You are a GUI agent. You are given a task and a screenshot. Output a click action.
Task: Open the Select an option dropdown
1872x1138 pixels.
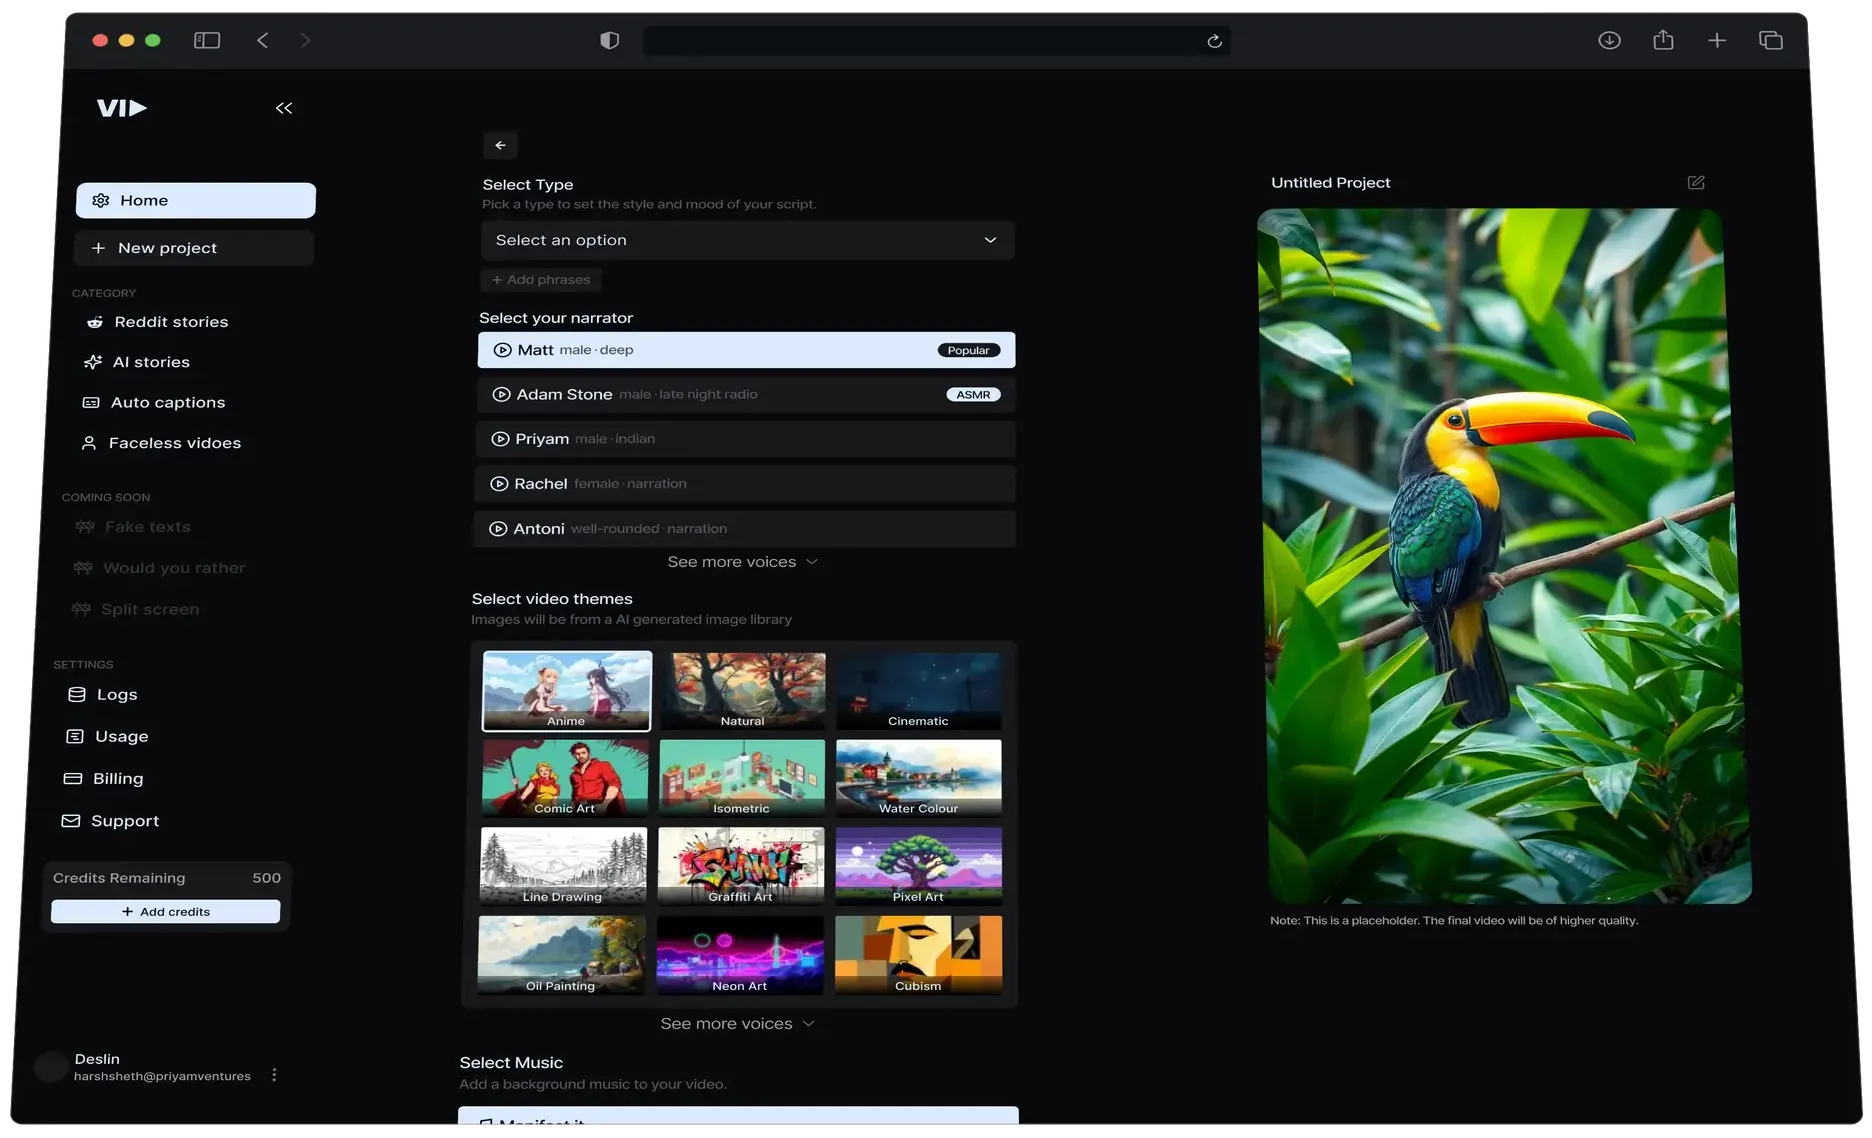[747, 241]
